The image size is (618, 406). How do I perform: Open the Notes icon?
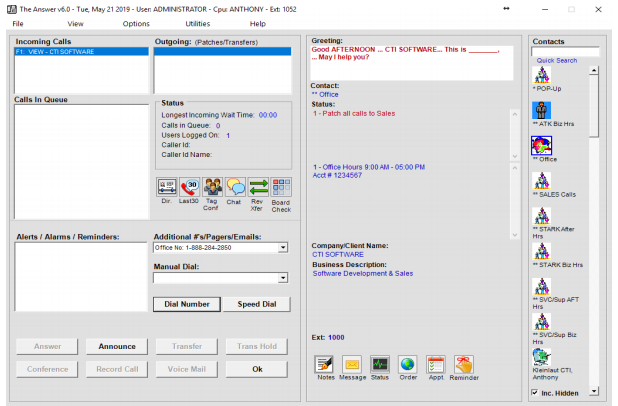(x=325, y=364)
